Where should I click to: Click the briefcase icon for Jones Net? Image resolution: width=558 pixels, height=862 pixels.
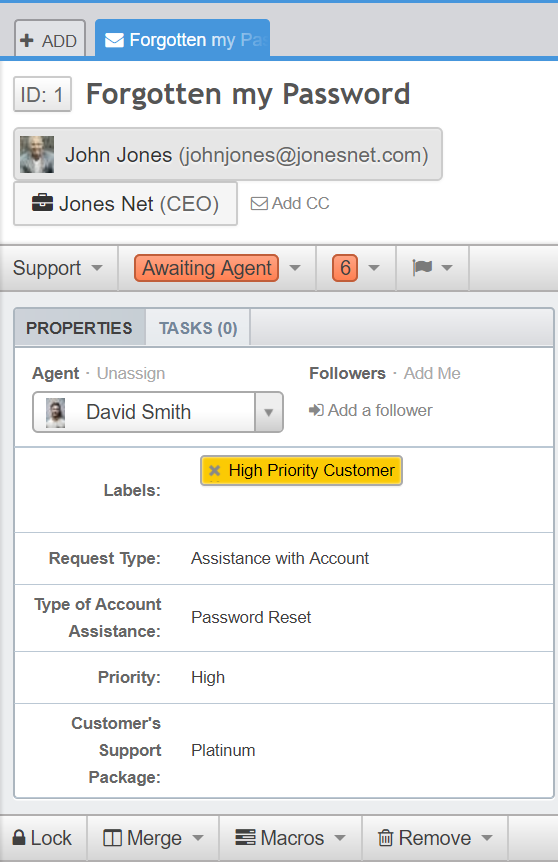(x=42, y=203)
